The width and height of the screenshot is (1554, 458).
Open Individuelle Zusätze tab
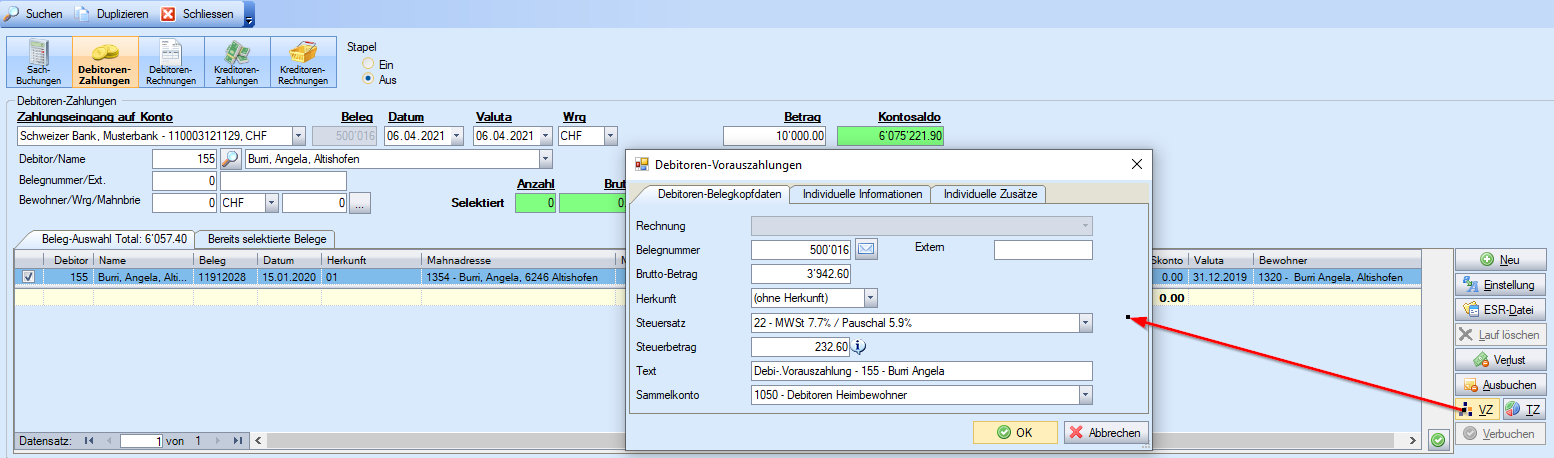(x=989, y=194)
